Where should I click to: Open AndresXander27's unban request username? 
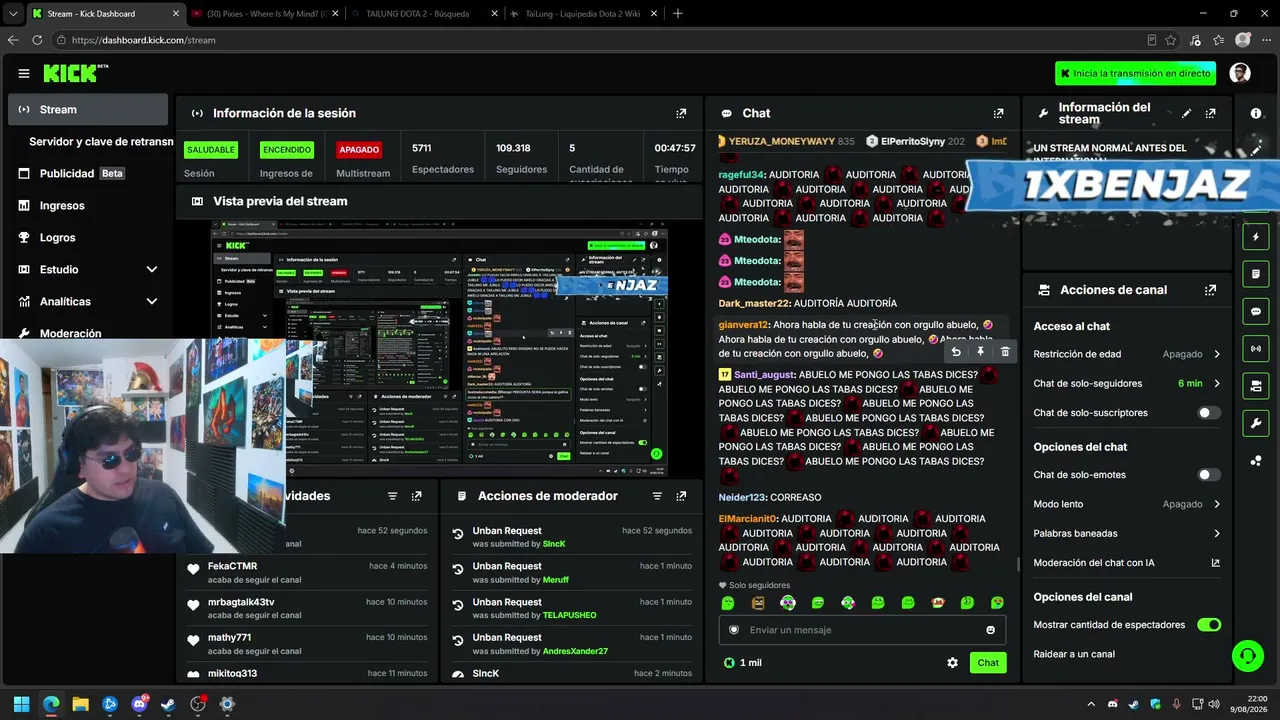[575, 652]
